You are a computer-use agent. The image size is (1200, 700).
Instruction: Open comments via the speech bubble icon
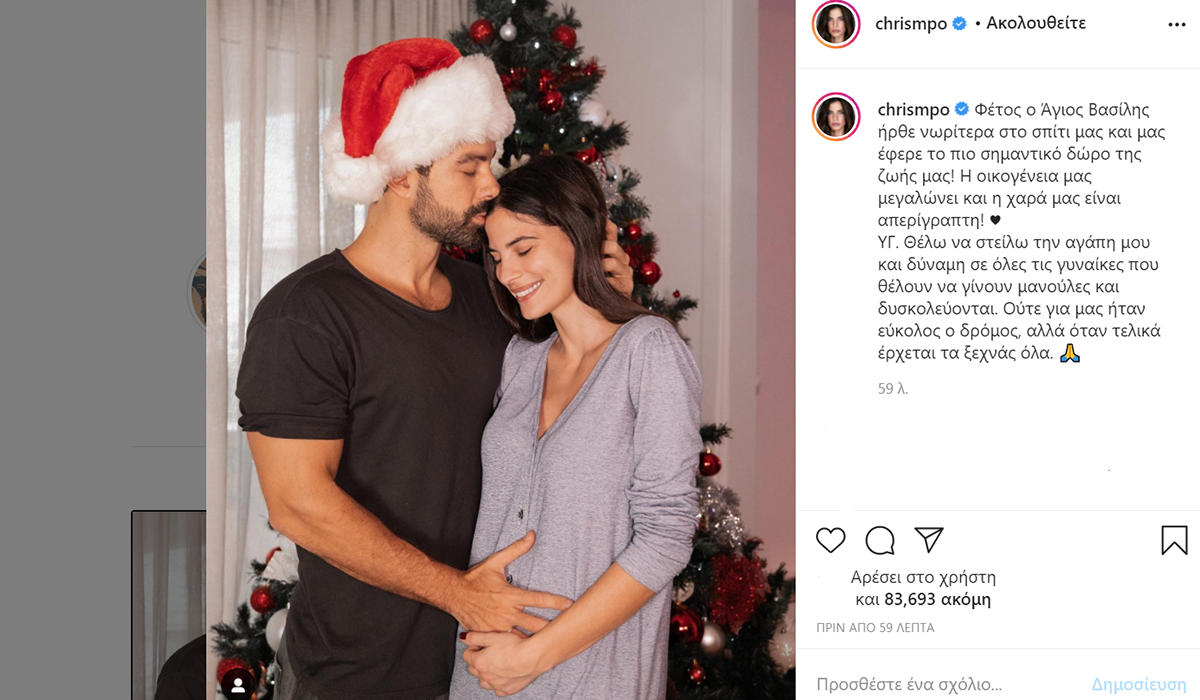tap(880, 540)
